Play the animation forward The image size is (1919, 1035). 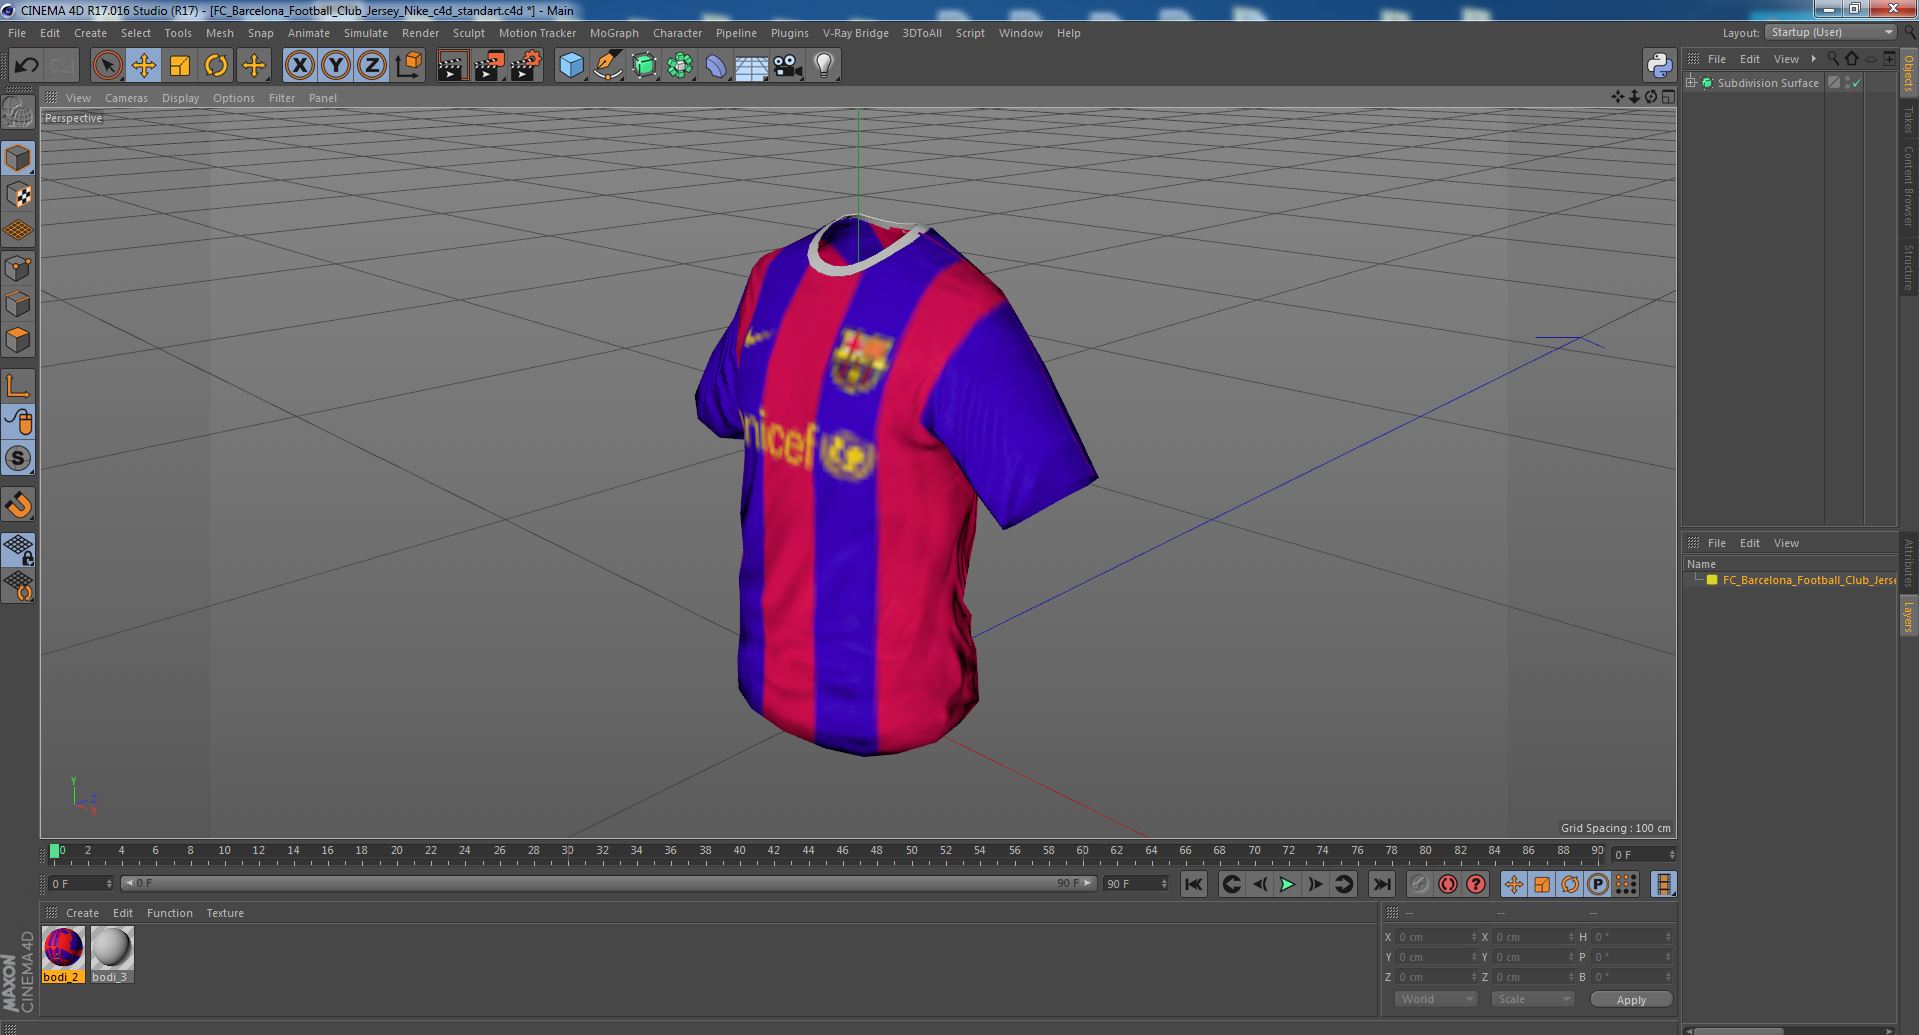pyautogui.click(x=1287, y=884)
